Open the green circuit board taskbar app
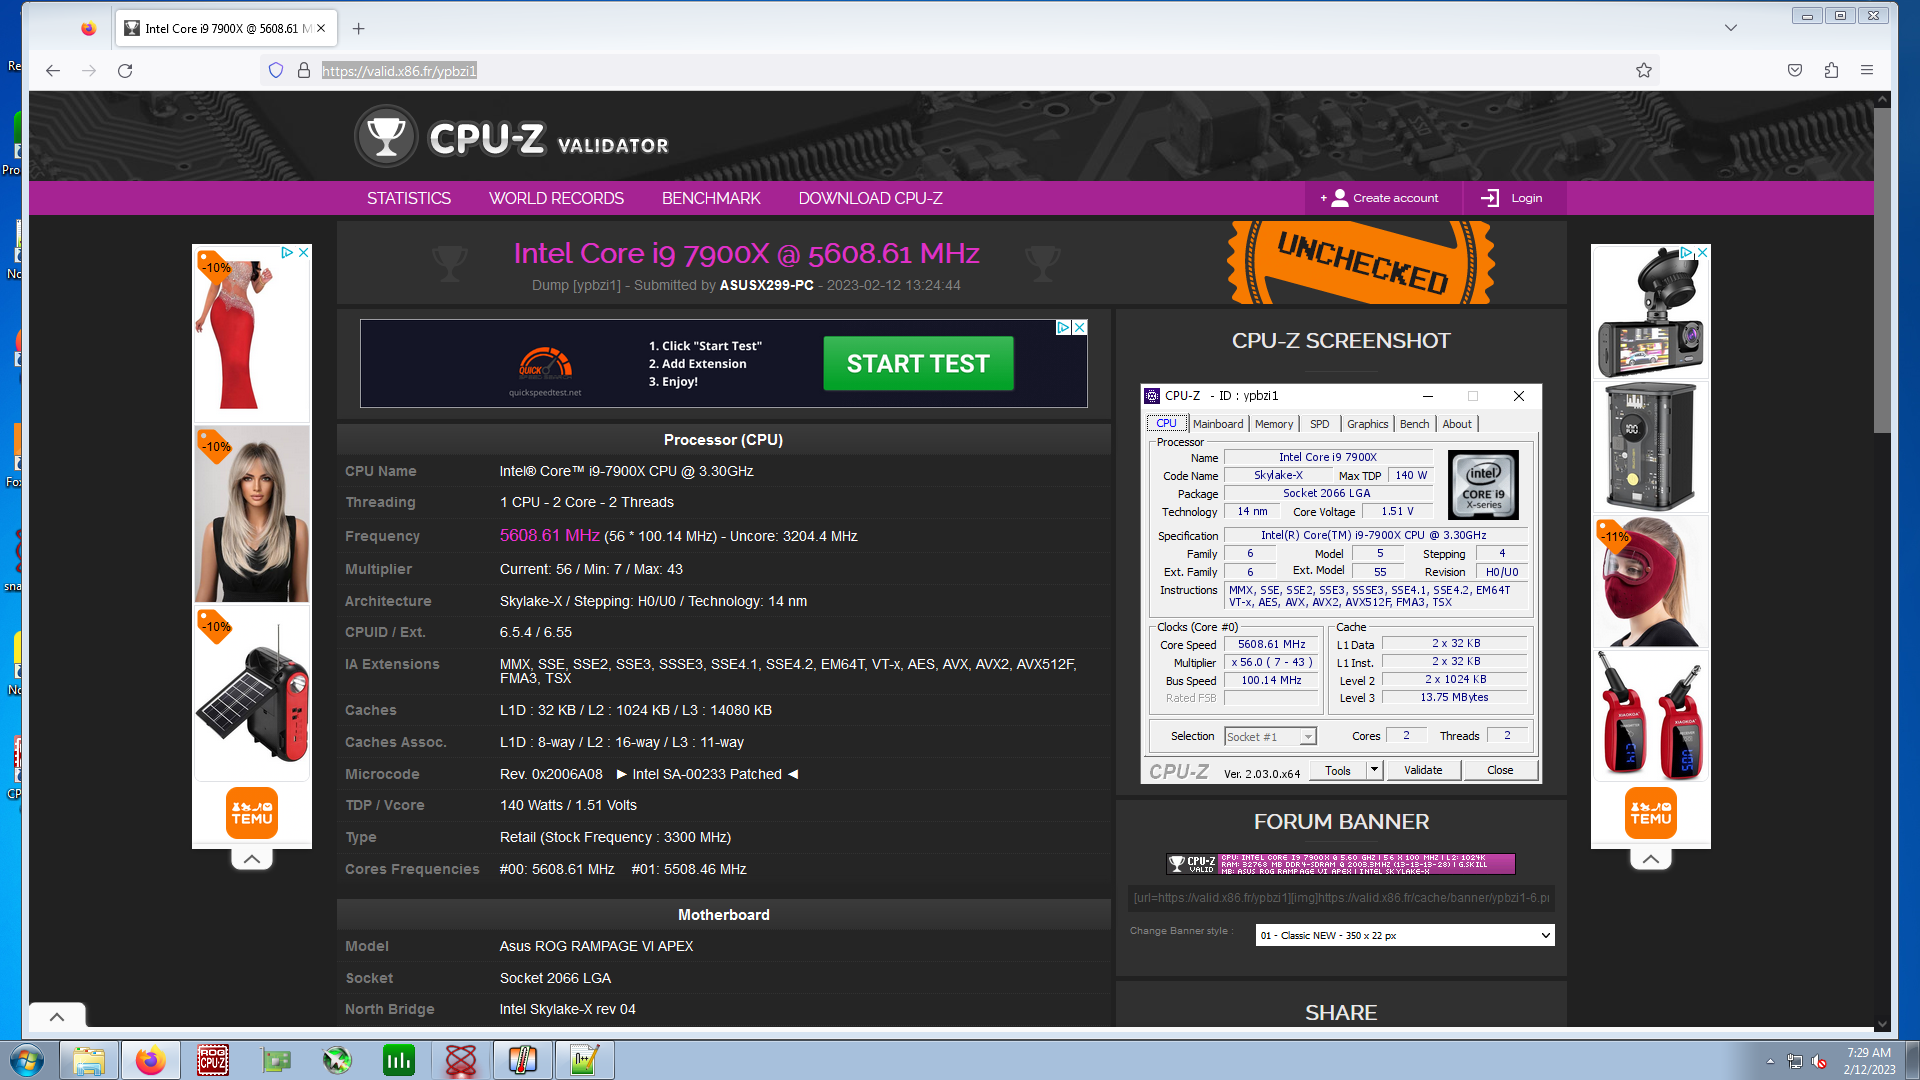 pos(275,1060)
